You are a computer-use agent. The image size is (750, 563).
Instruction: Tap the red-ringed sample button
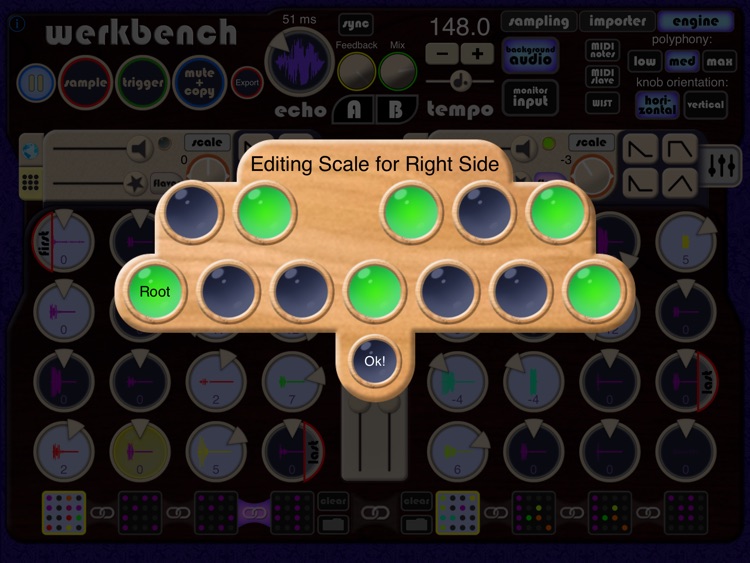pos(86,82)
